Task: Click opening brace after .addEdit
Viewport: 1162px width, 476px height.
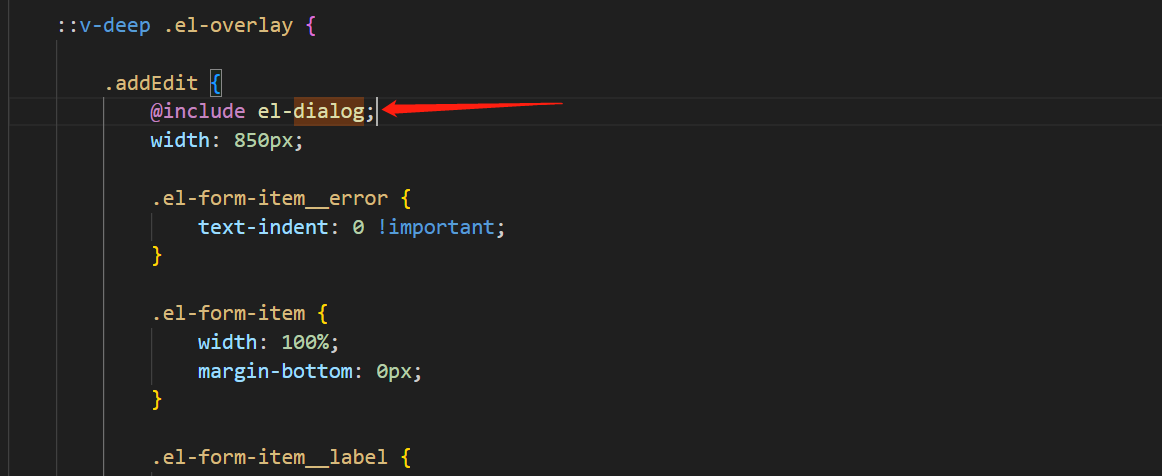Action: [x=215, y=84]
